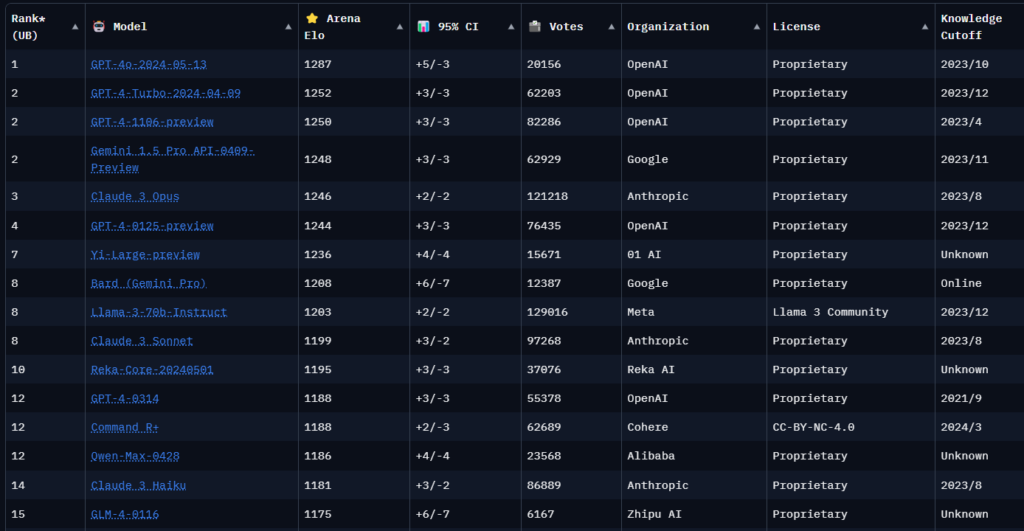
Task: Select Elo value 1246 for Claude 3 Opus
Action: point(317,196)
